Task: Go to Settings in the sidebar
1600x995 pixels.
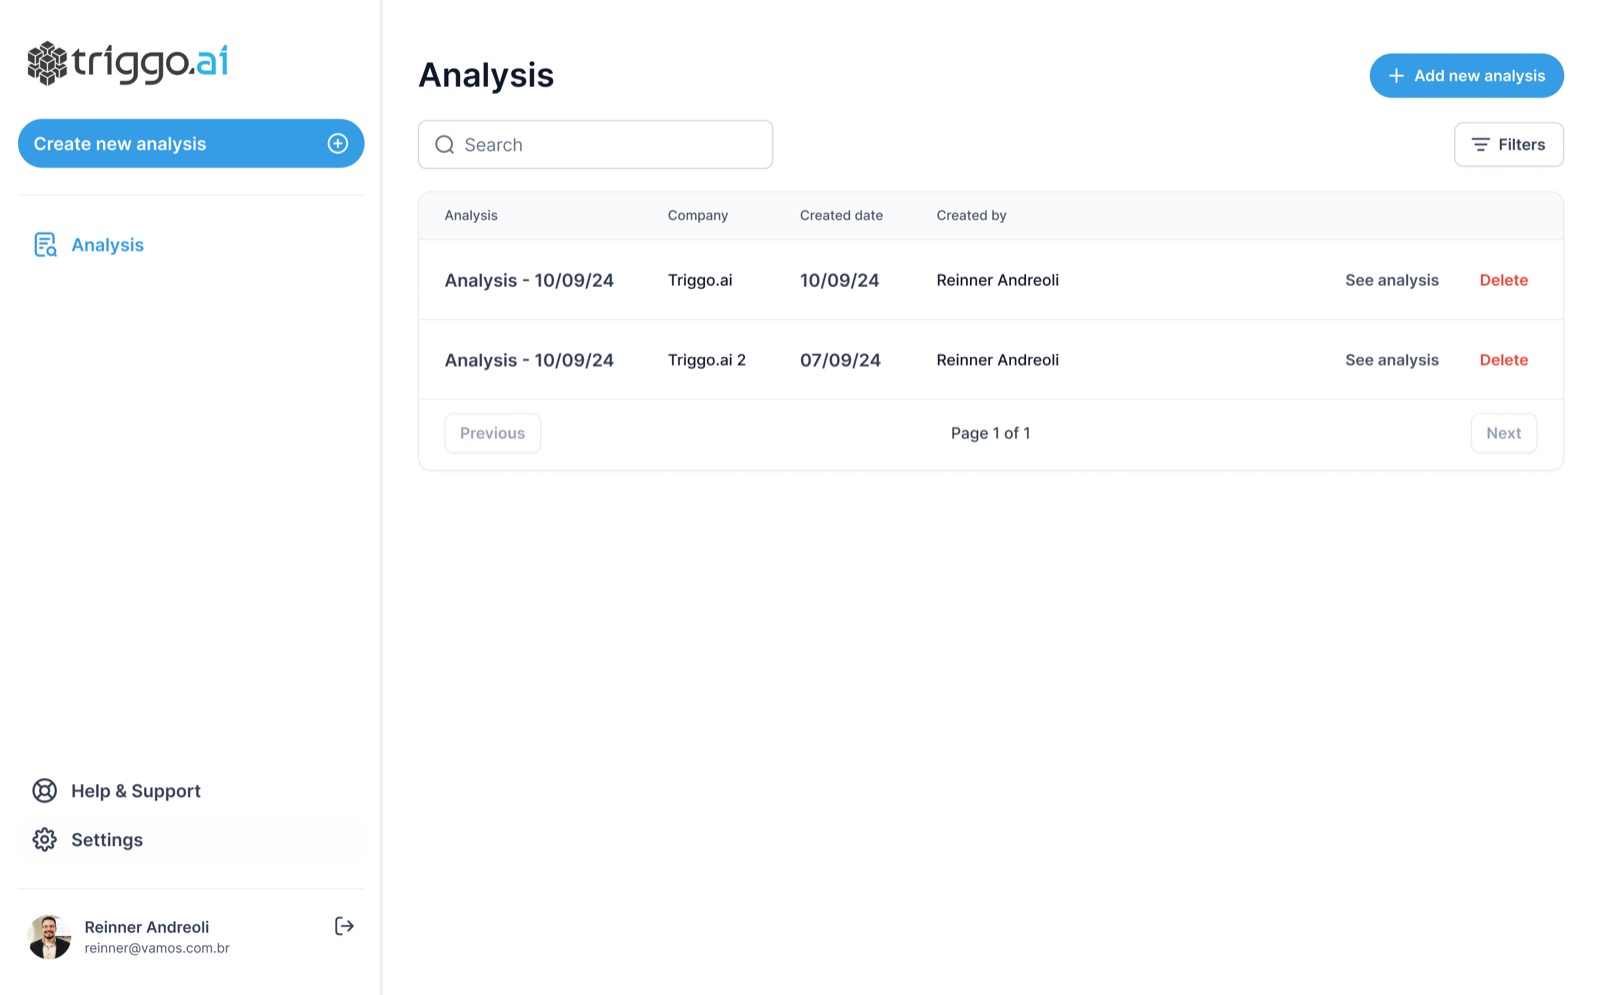Action: (190, 840)
